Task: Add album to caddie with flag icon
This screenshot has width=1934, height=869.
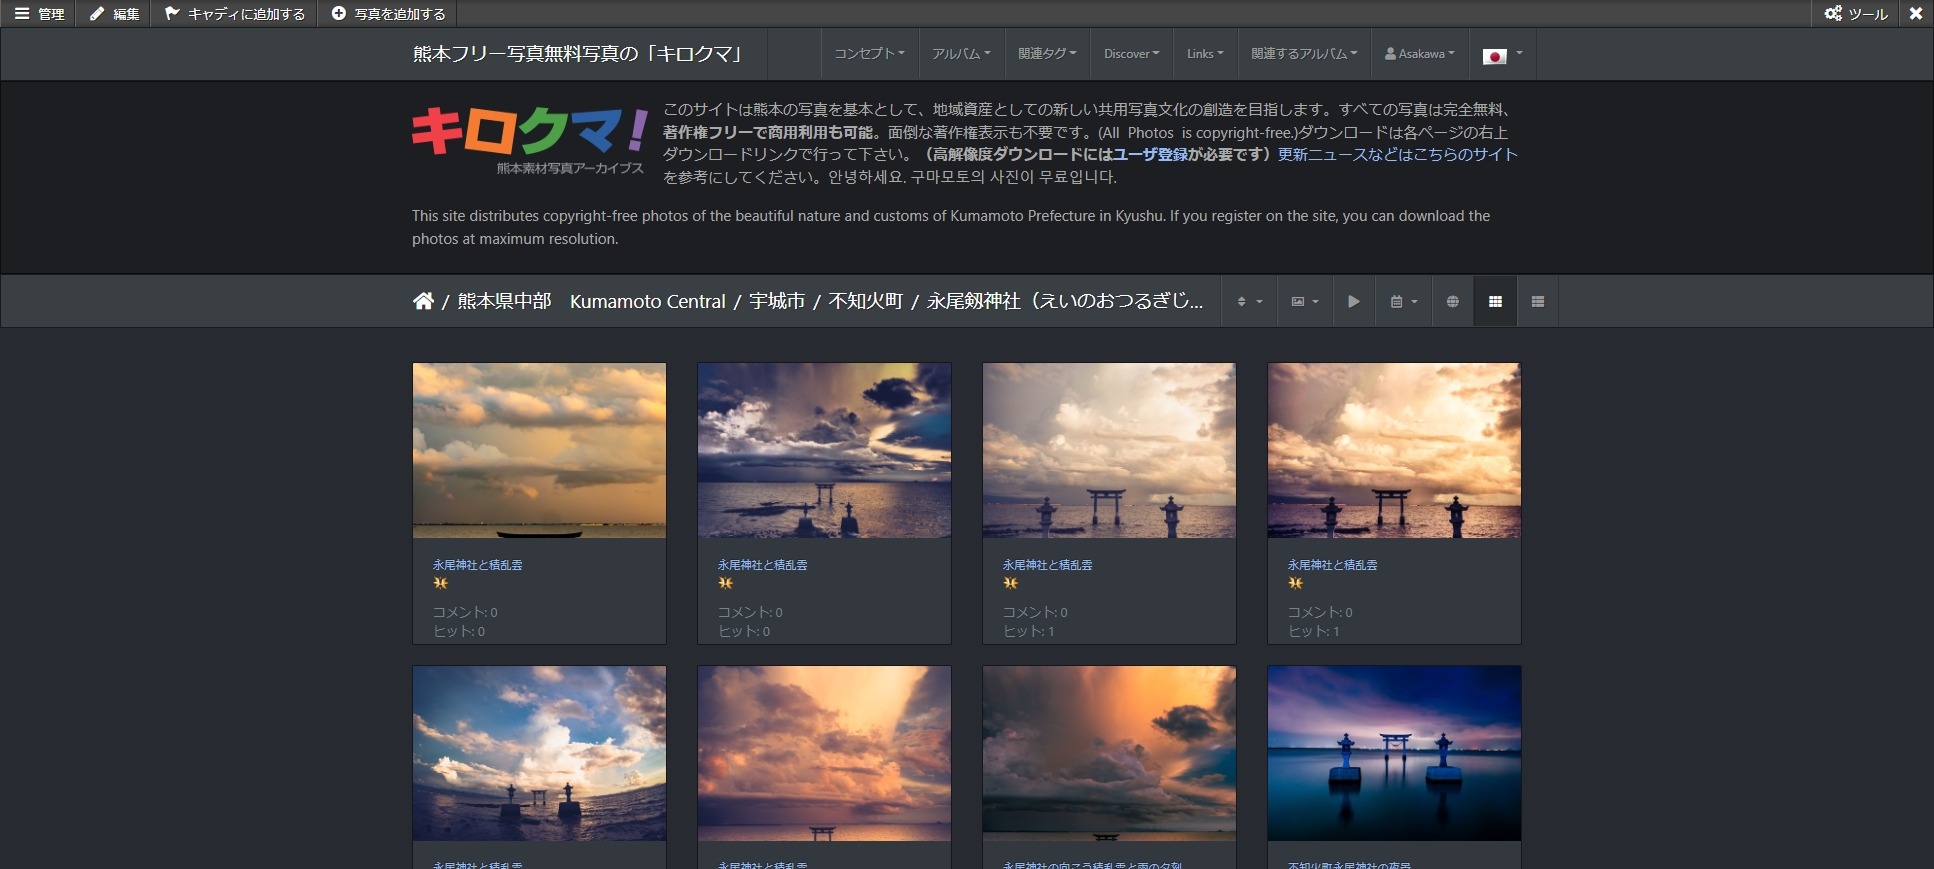Action: click(x=235, y=14)
